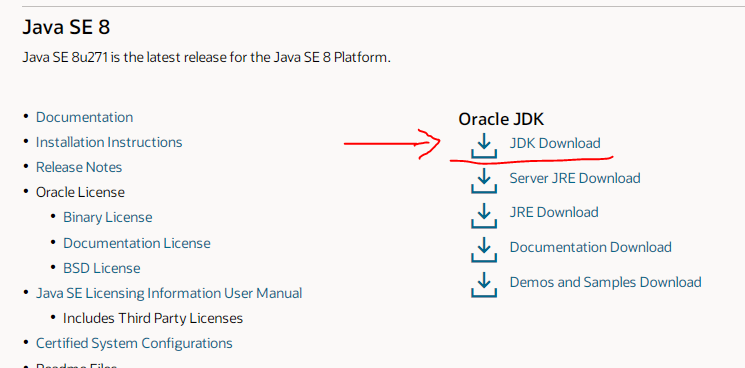Click the Oracle License list item text
Screen dimensions: 745x368
(x=80, y=192)
